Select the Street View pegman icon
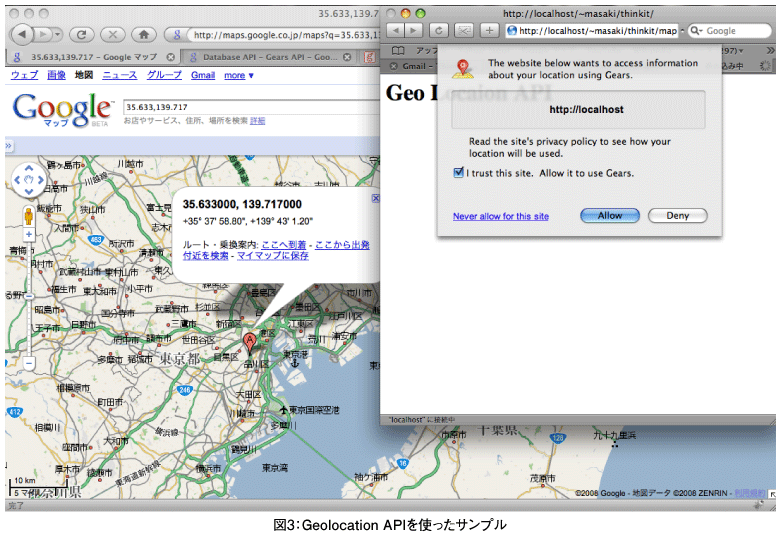This screenshot has height=535, width=780. click(x=29, y=215)
